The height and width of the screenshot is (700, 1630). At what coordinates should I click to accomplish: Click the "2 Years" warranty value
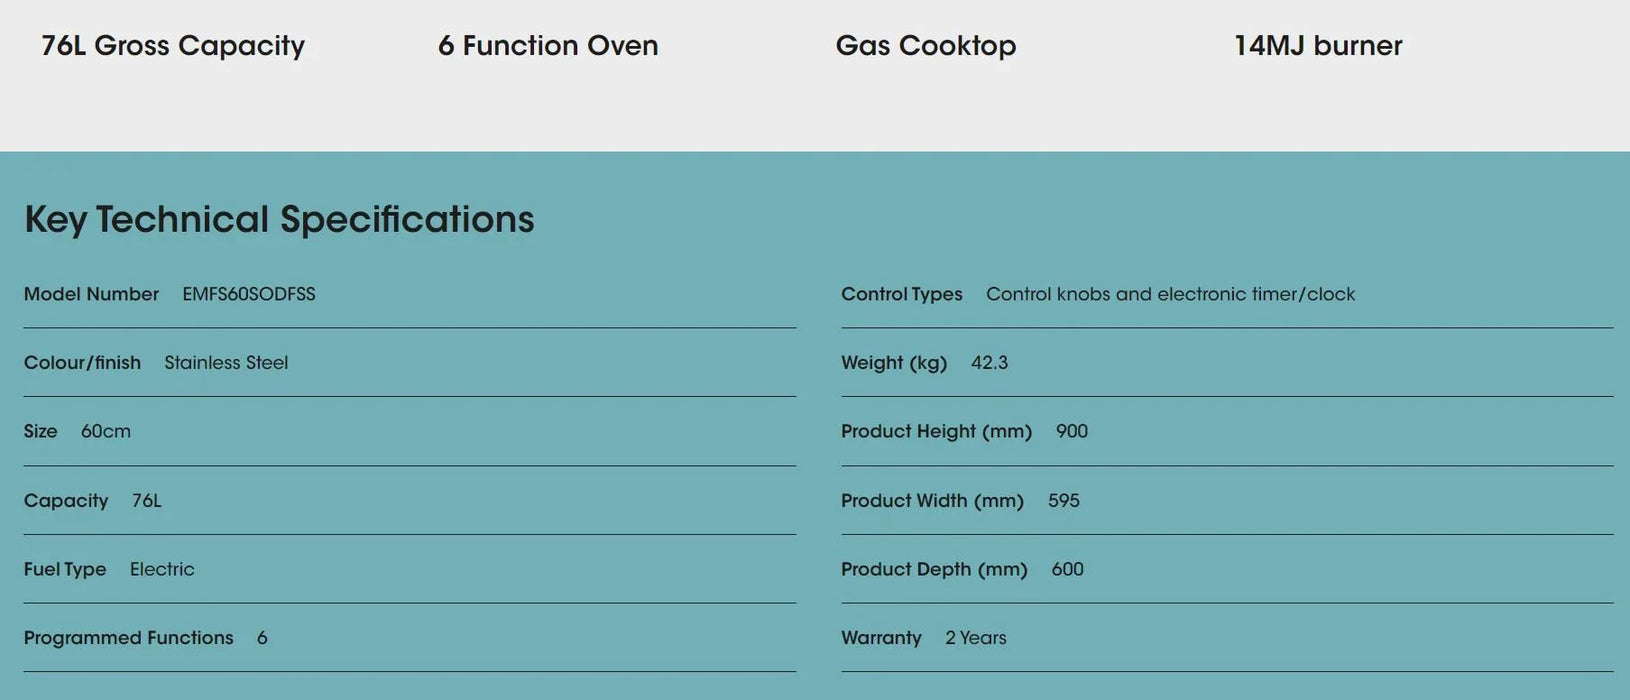point(976,638)
